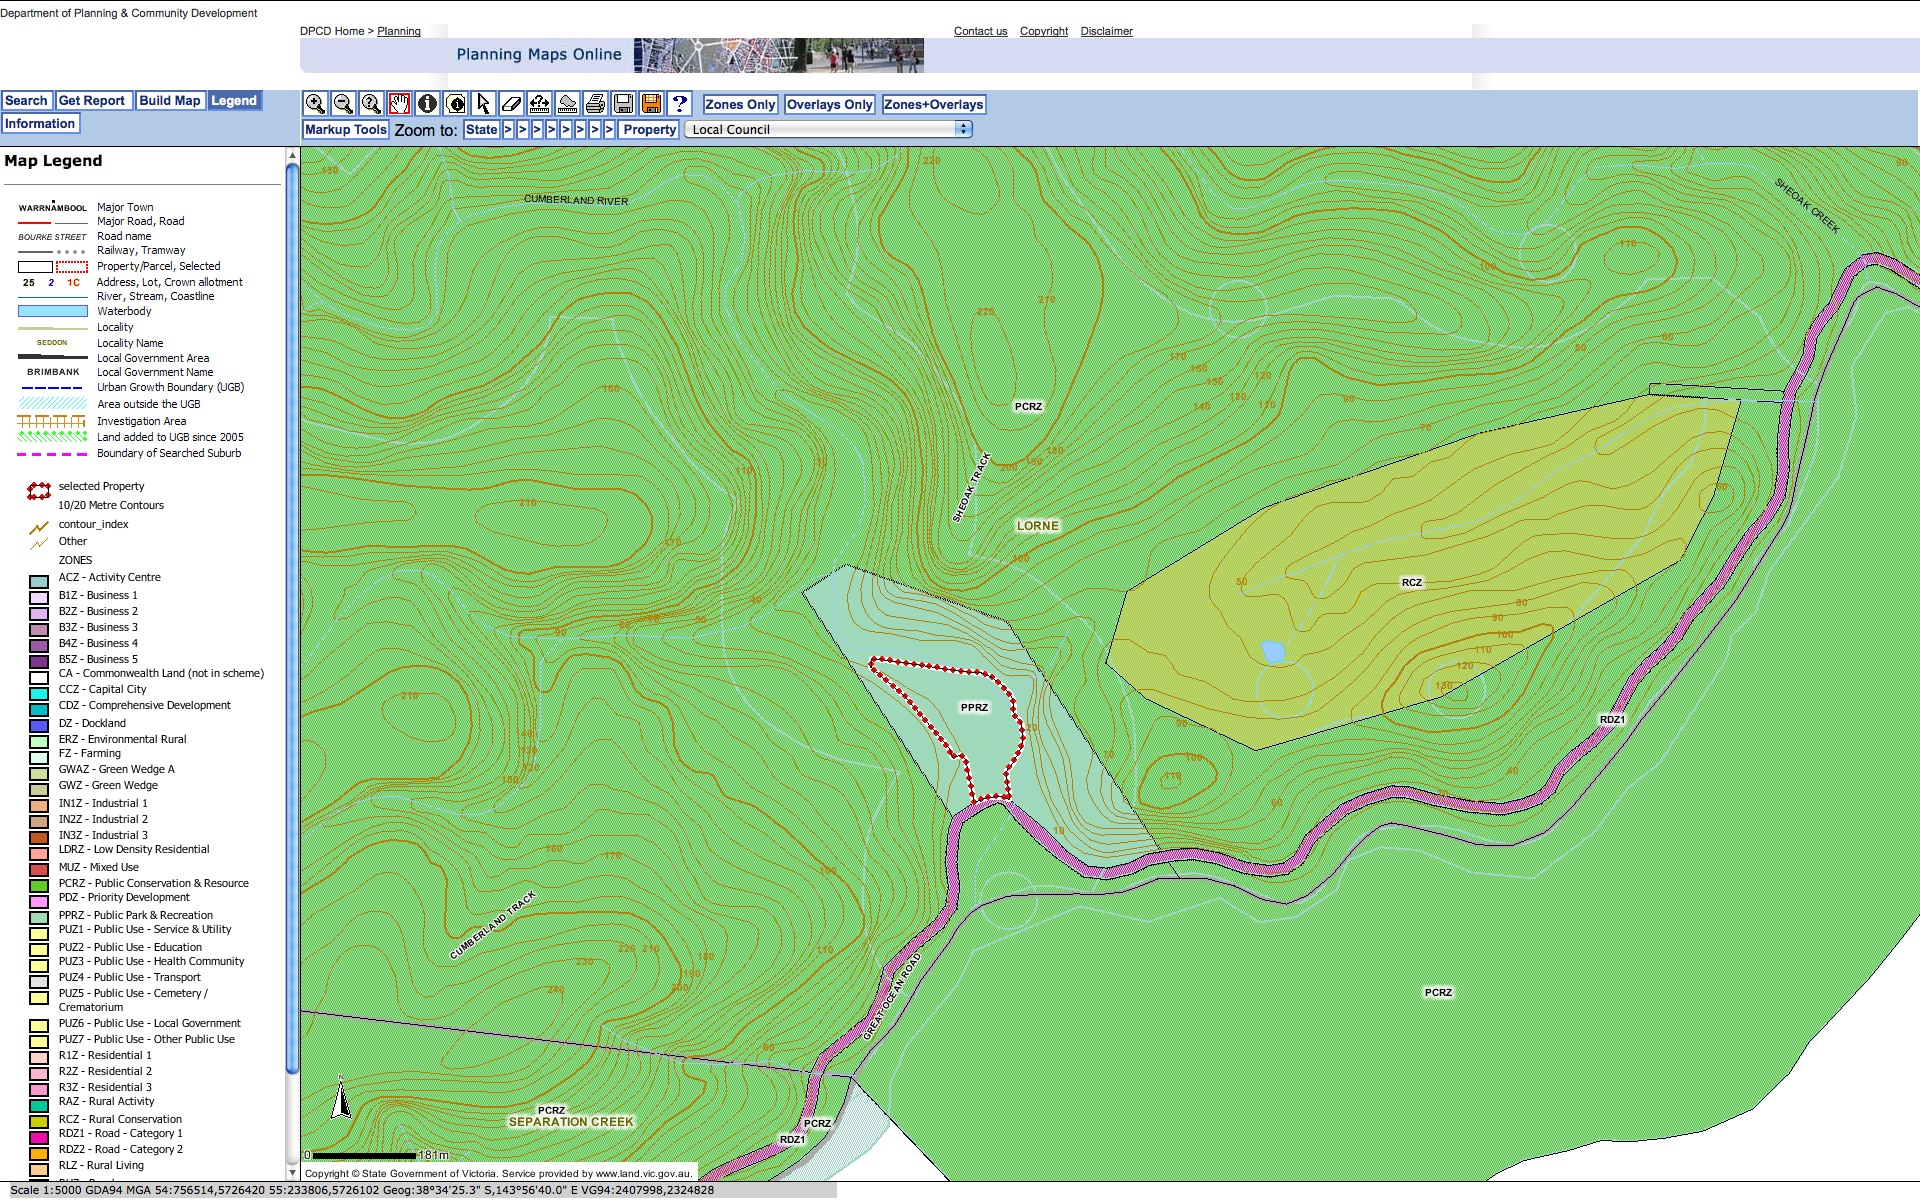Viewport: 1920px width, 1200px height.
Task: Click the Property zoom level option
Action: [650, 129]
